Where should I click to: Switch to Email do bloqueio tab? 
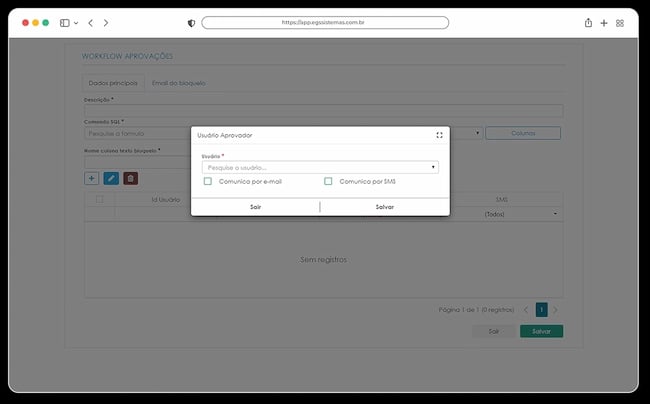[179, 83]
